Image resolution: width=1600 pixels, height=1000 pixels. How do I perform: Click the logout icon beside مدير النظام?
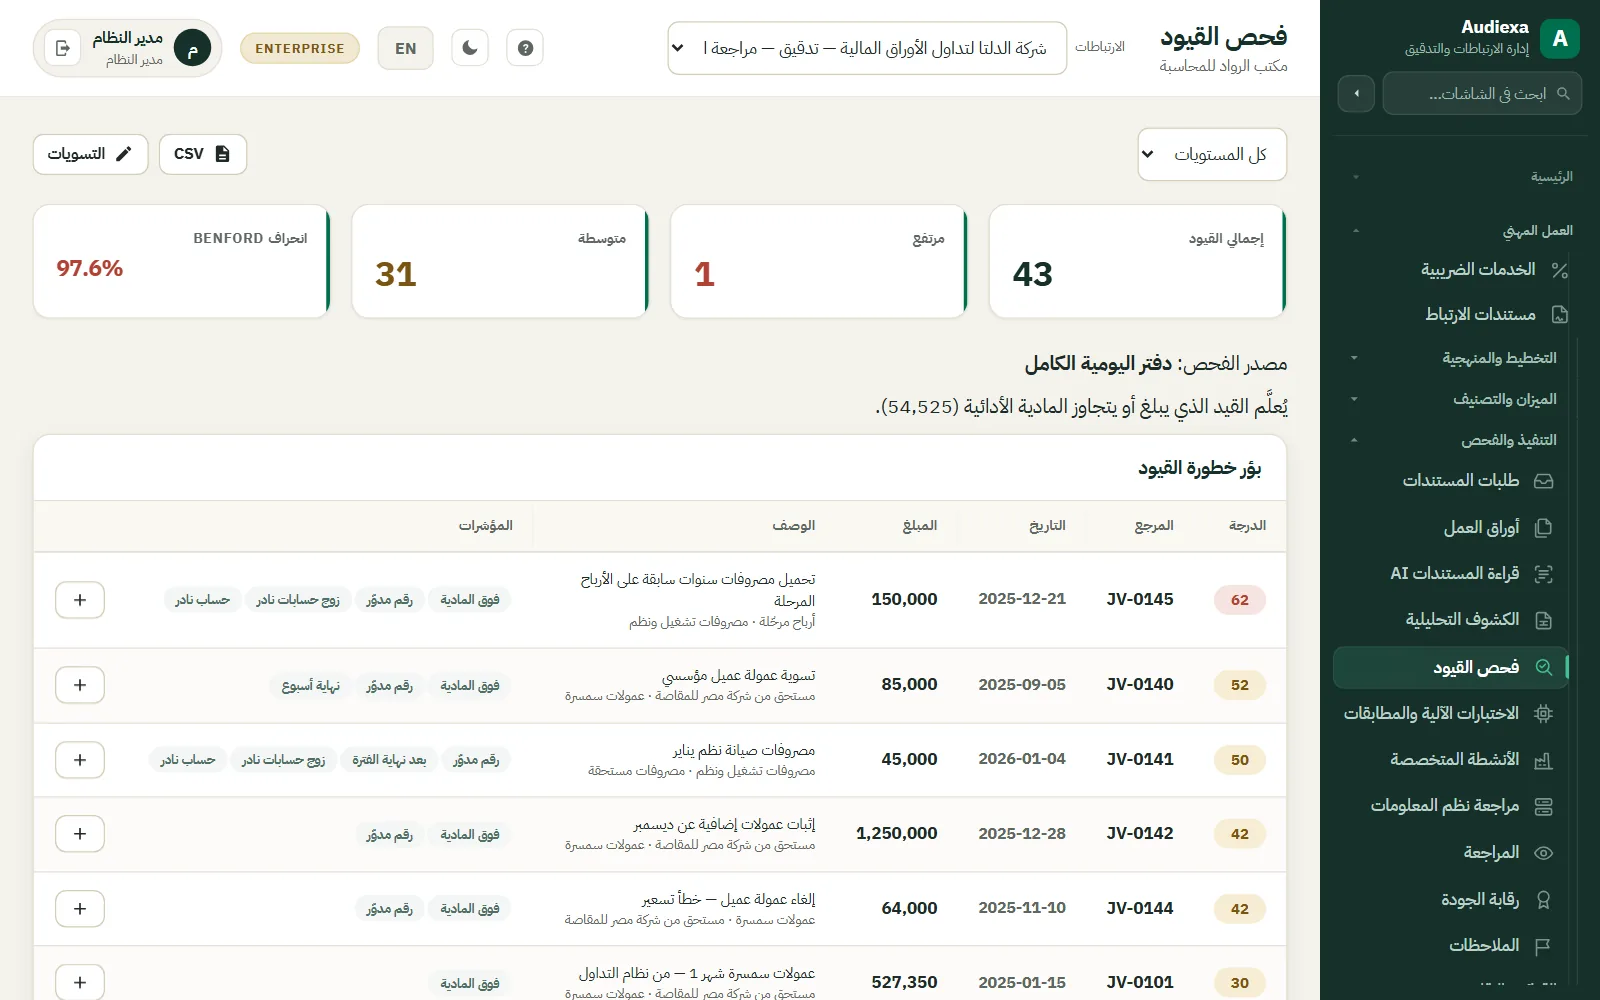tap(62, 48)
